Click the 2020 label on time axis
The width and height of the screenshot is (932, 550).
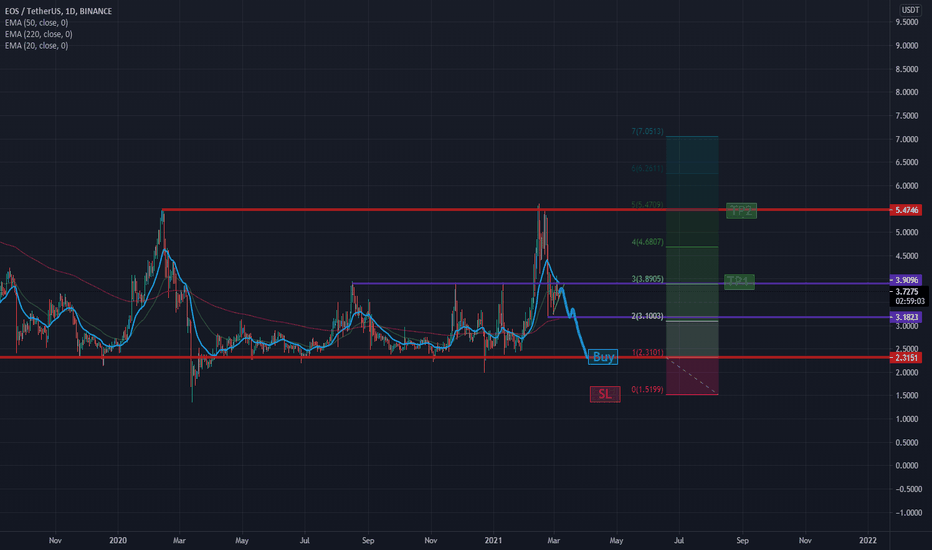(x=118, y=540)
